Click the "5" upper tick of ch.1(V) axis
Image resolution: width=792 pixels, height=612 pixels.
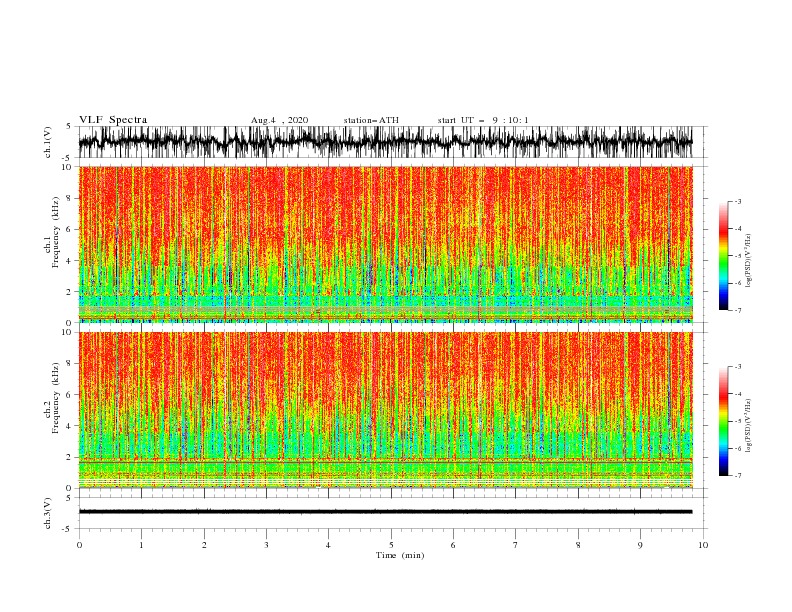69,126
